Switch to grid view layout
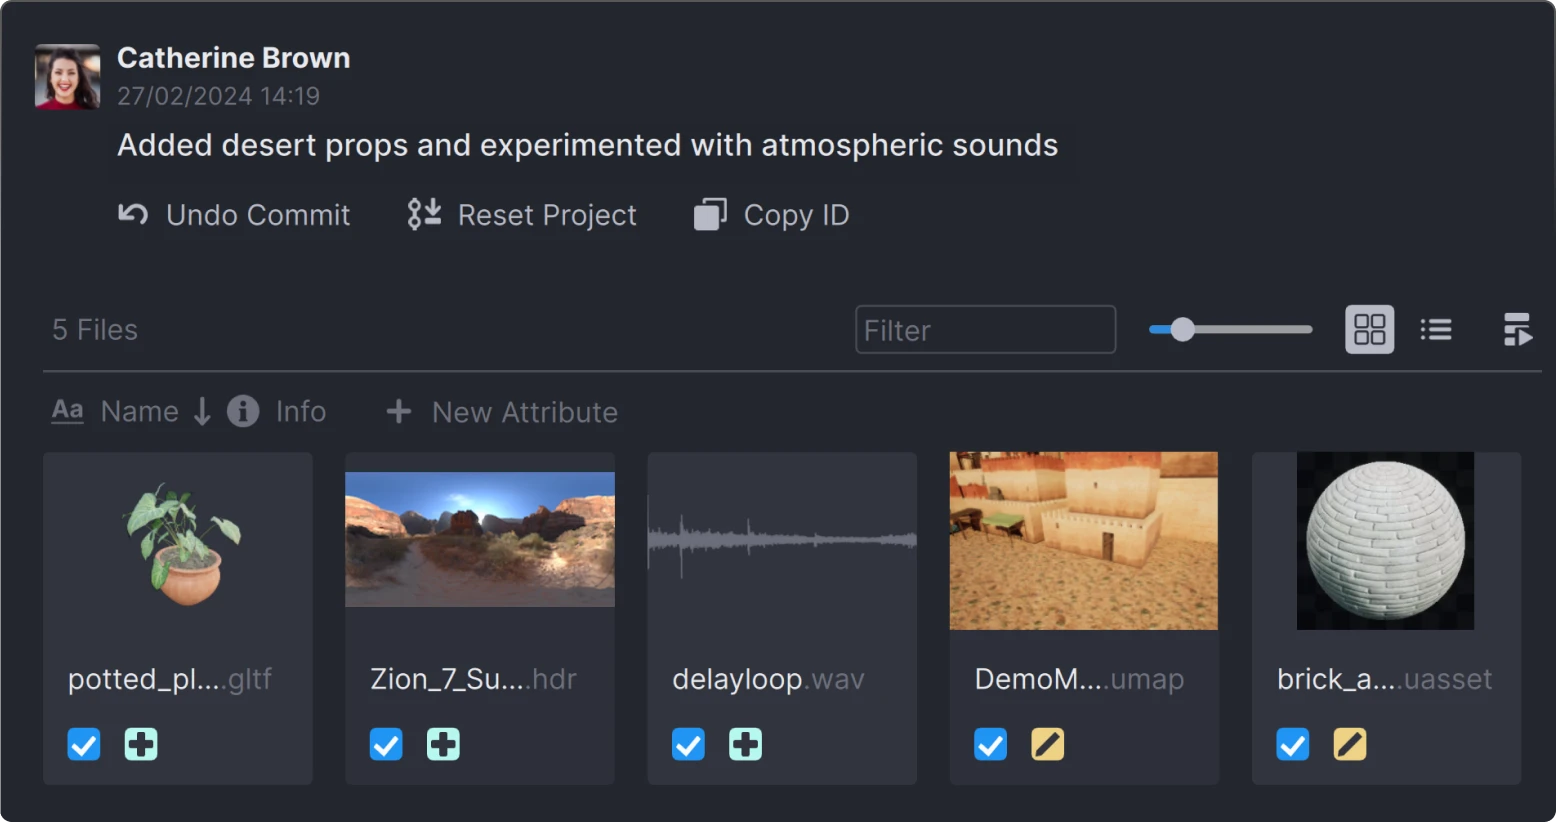The image size is (1556, 822). point(1368,329)
